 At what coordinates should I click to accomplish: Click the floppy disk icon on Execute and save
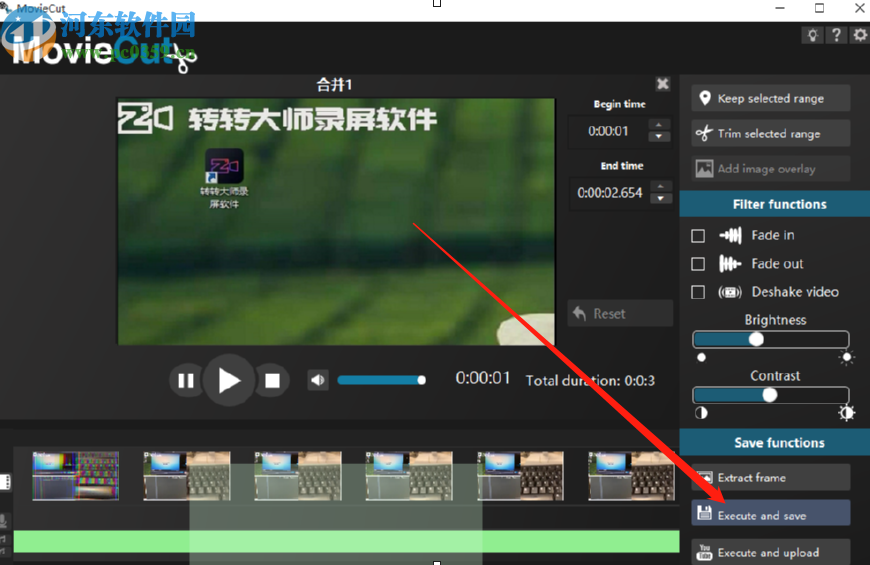704,513
